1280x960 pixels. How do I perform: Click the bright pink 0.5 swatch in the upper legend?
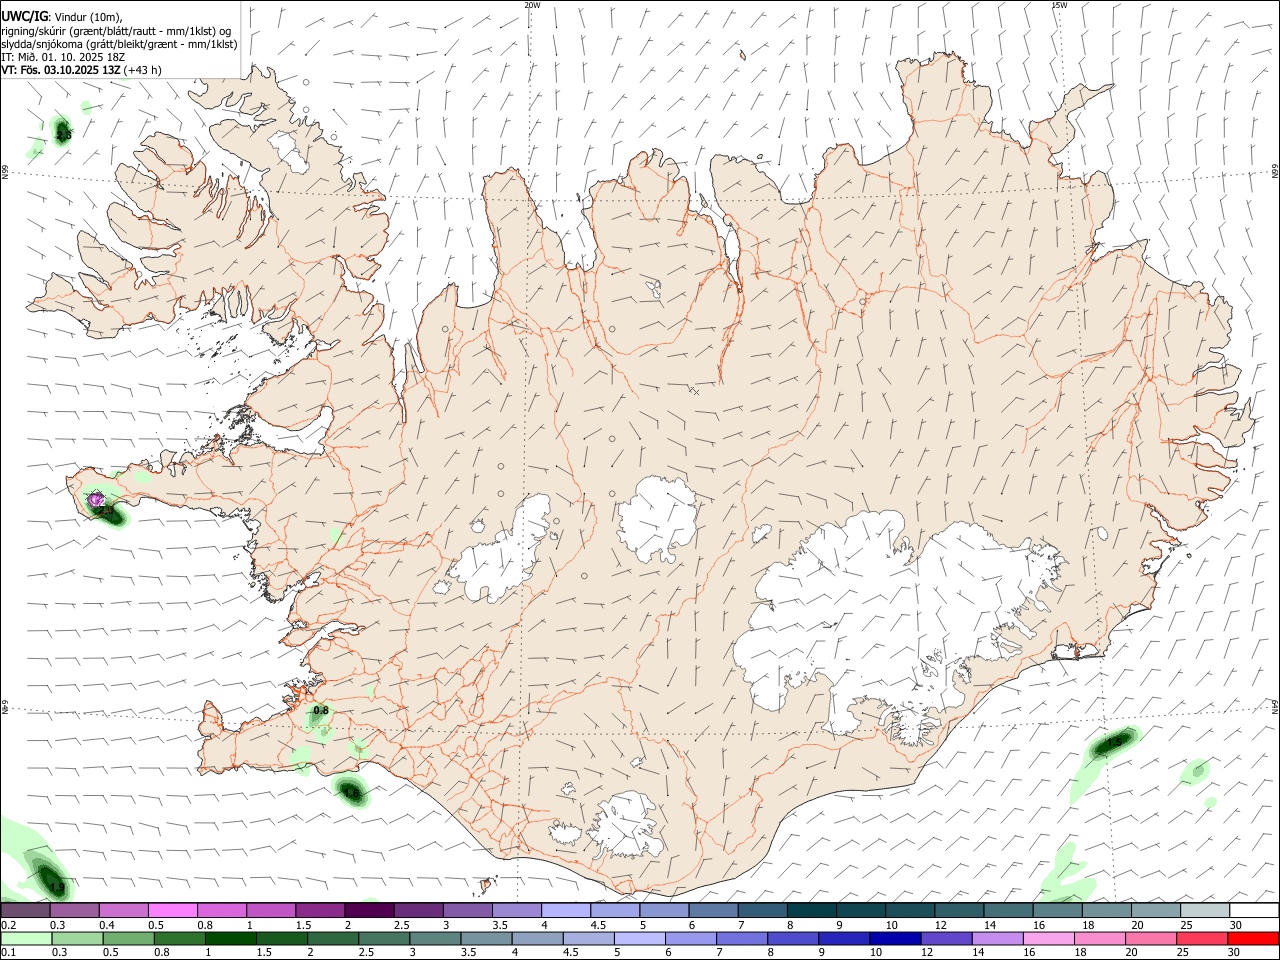[172, 911]
